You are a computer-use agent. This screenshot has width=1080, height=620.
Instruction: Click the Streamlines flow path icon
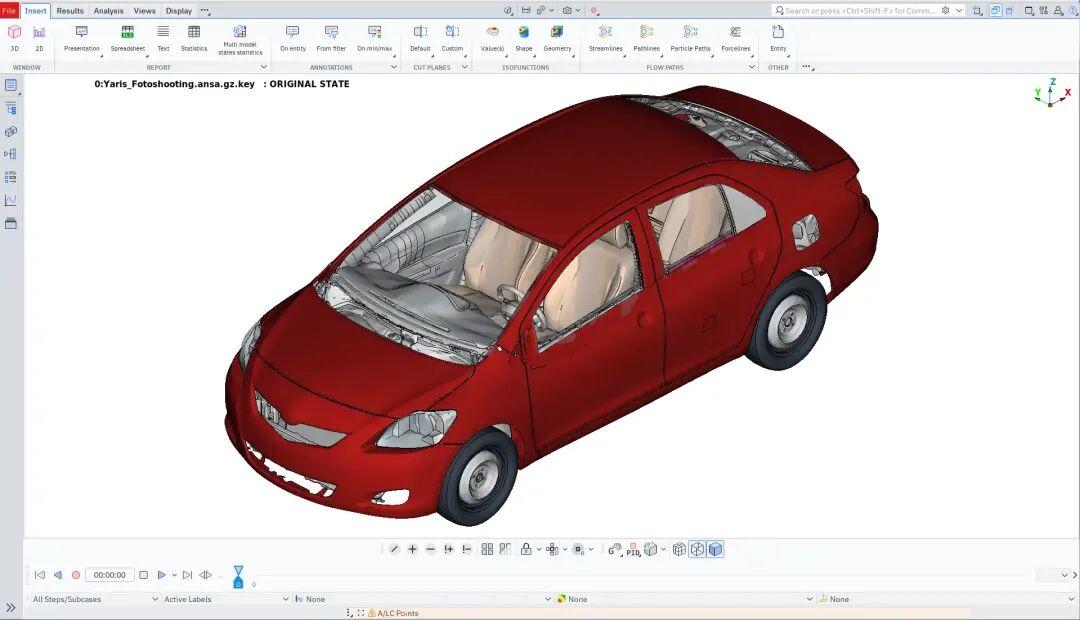pos(605,38)
